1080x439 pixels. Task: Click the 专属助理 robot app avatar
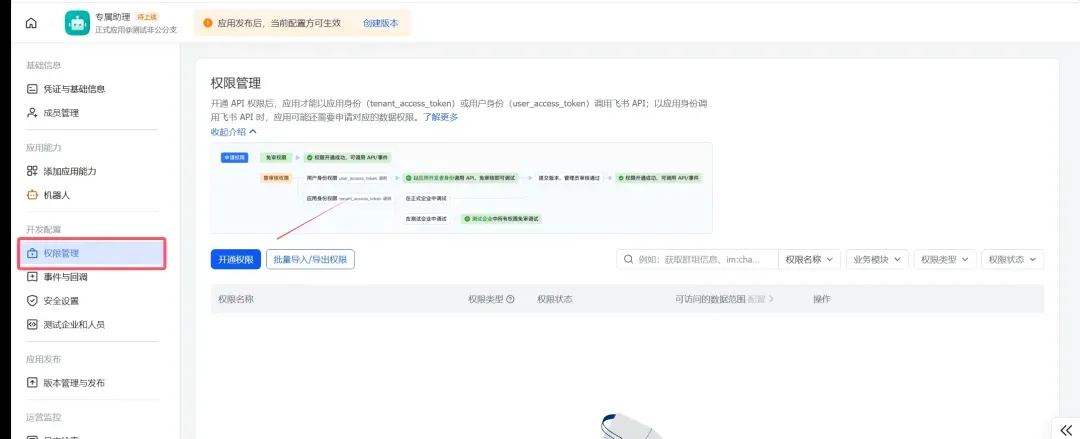pos(78,23)
